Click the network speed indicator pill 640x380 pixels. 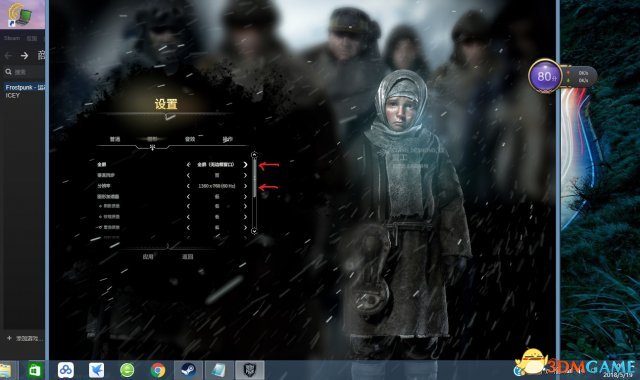coord(581,77)
